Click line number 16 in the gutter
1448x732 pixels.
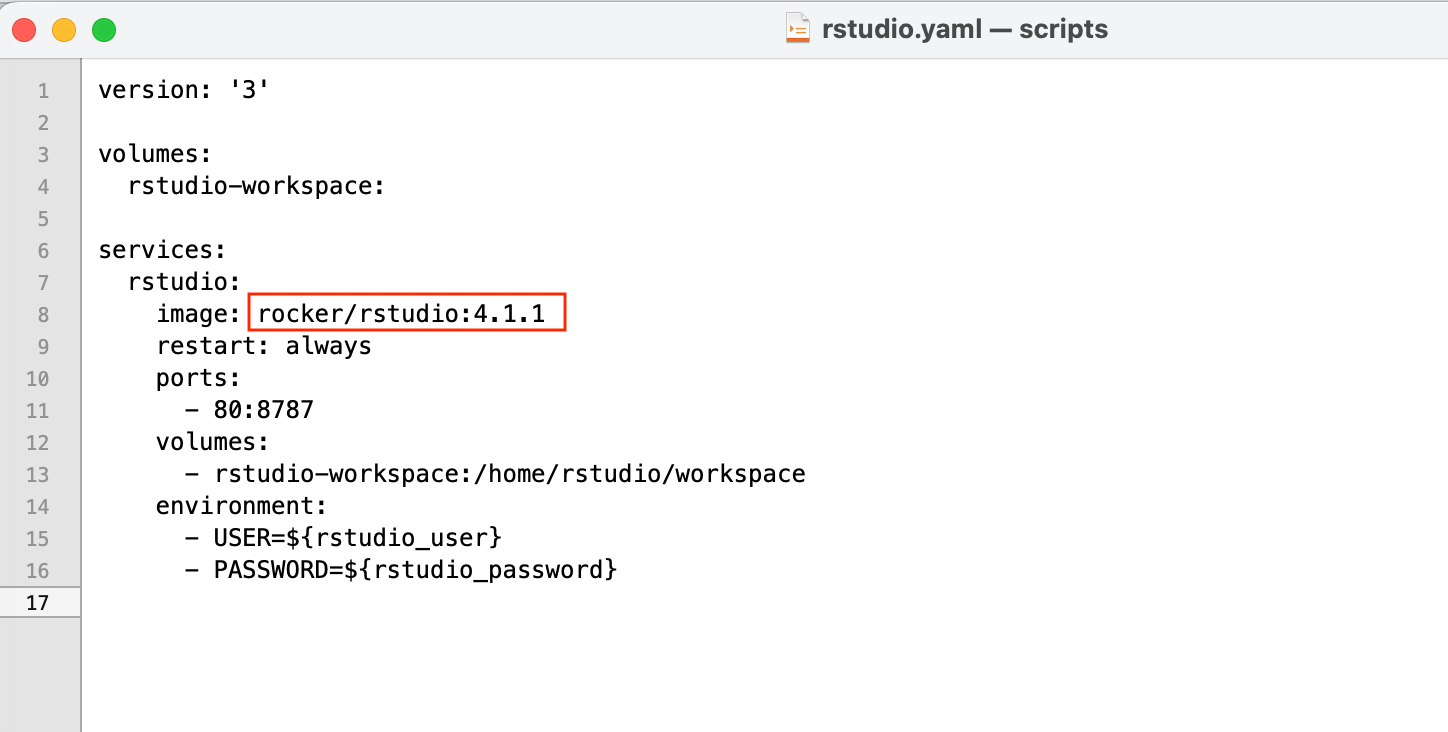(x=38, y=571)
